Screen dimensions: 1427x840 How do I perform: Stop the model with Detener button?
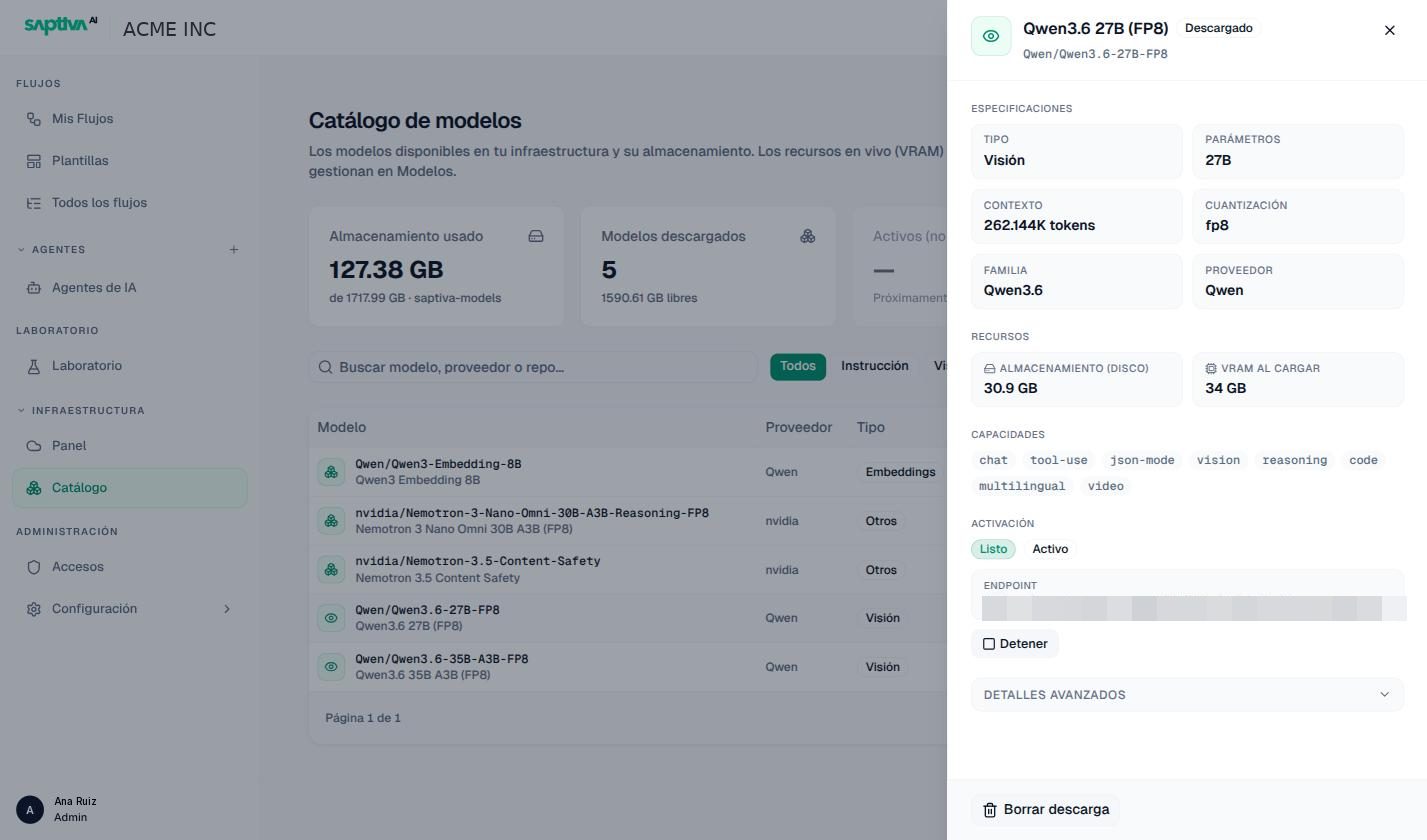coord(1015,644)
